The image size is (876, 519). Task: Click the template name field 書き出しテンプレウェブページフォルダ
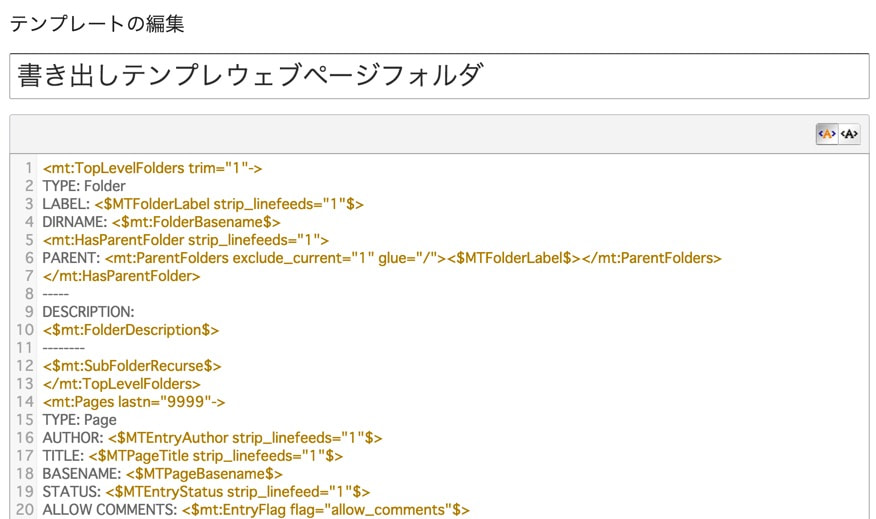(x=439, y=76)
